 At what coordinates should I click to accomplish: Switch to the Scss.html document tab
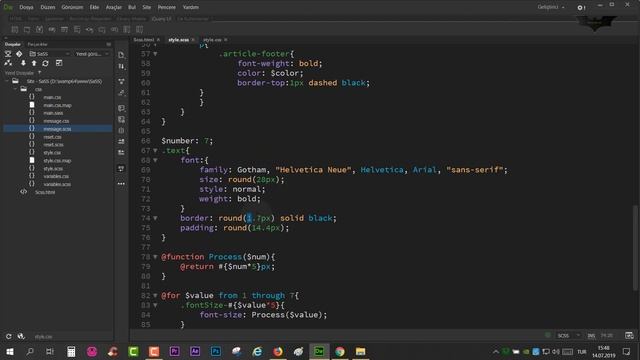click(x=144, y=40)
